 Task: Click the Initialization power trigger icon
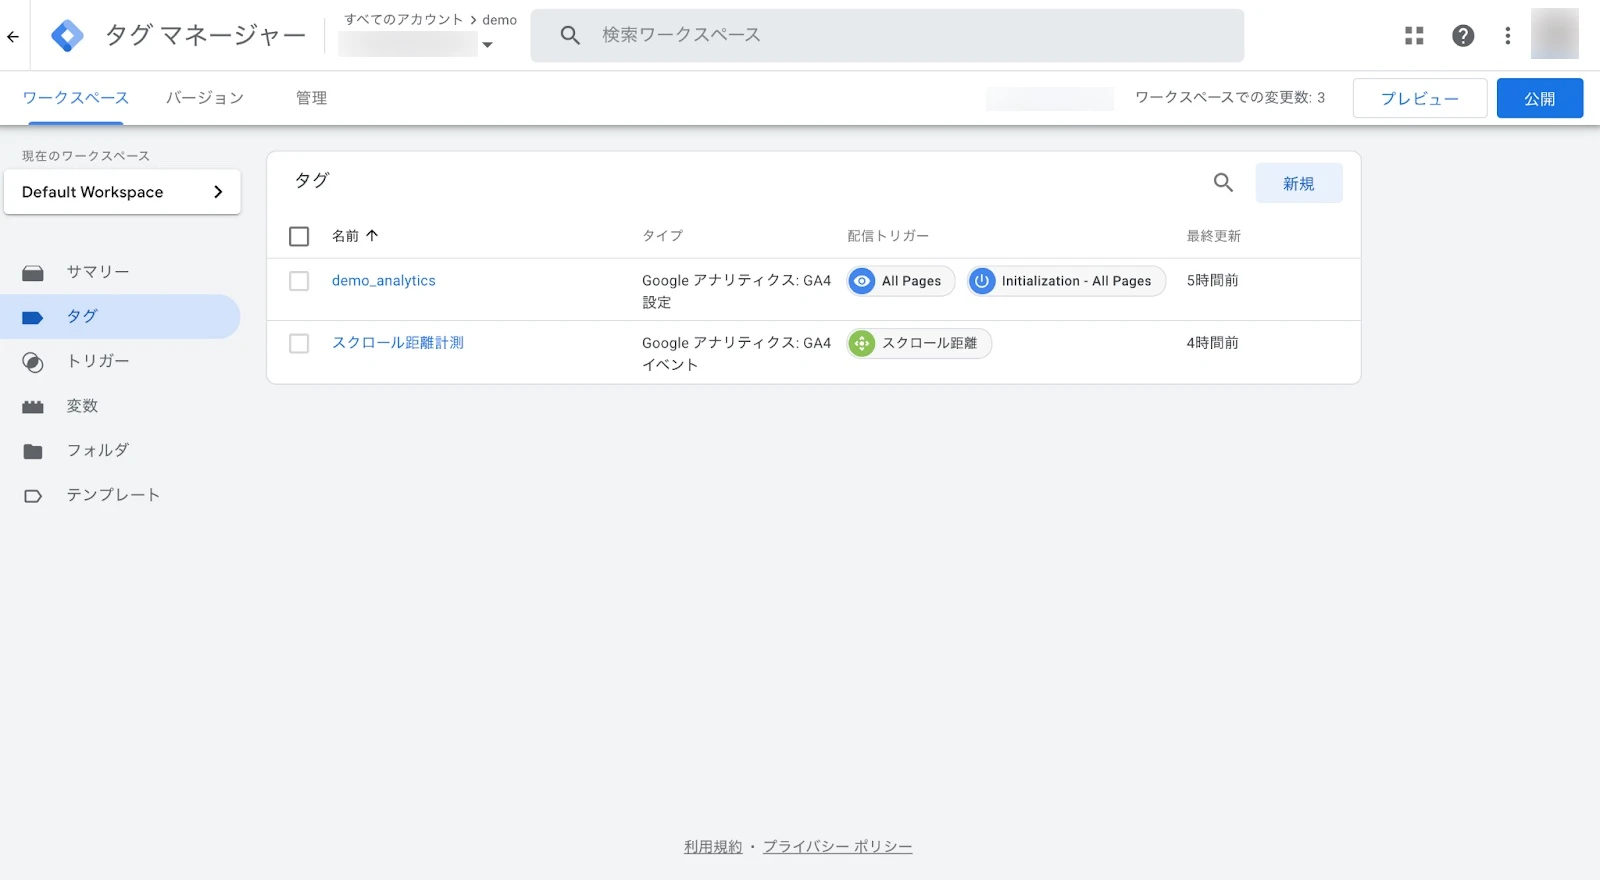[982, 281]
